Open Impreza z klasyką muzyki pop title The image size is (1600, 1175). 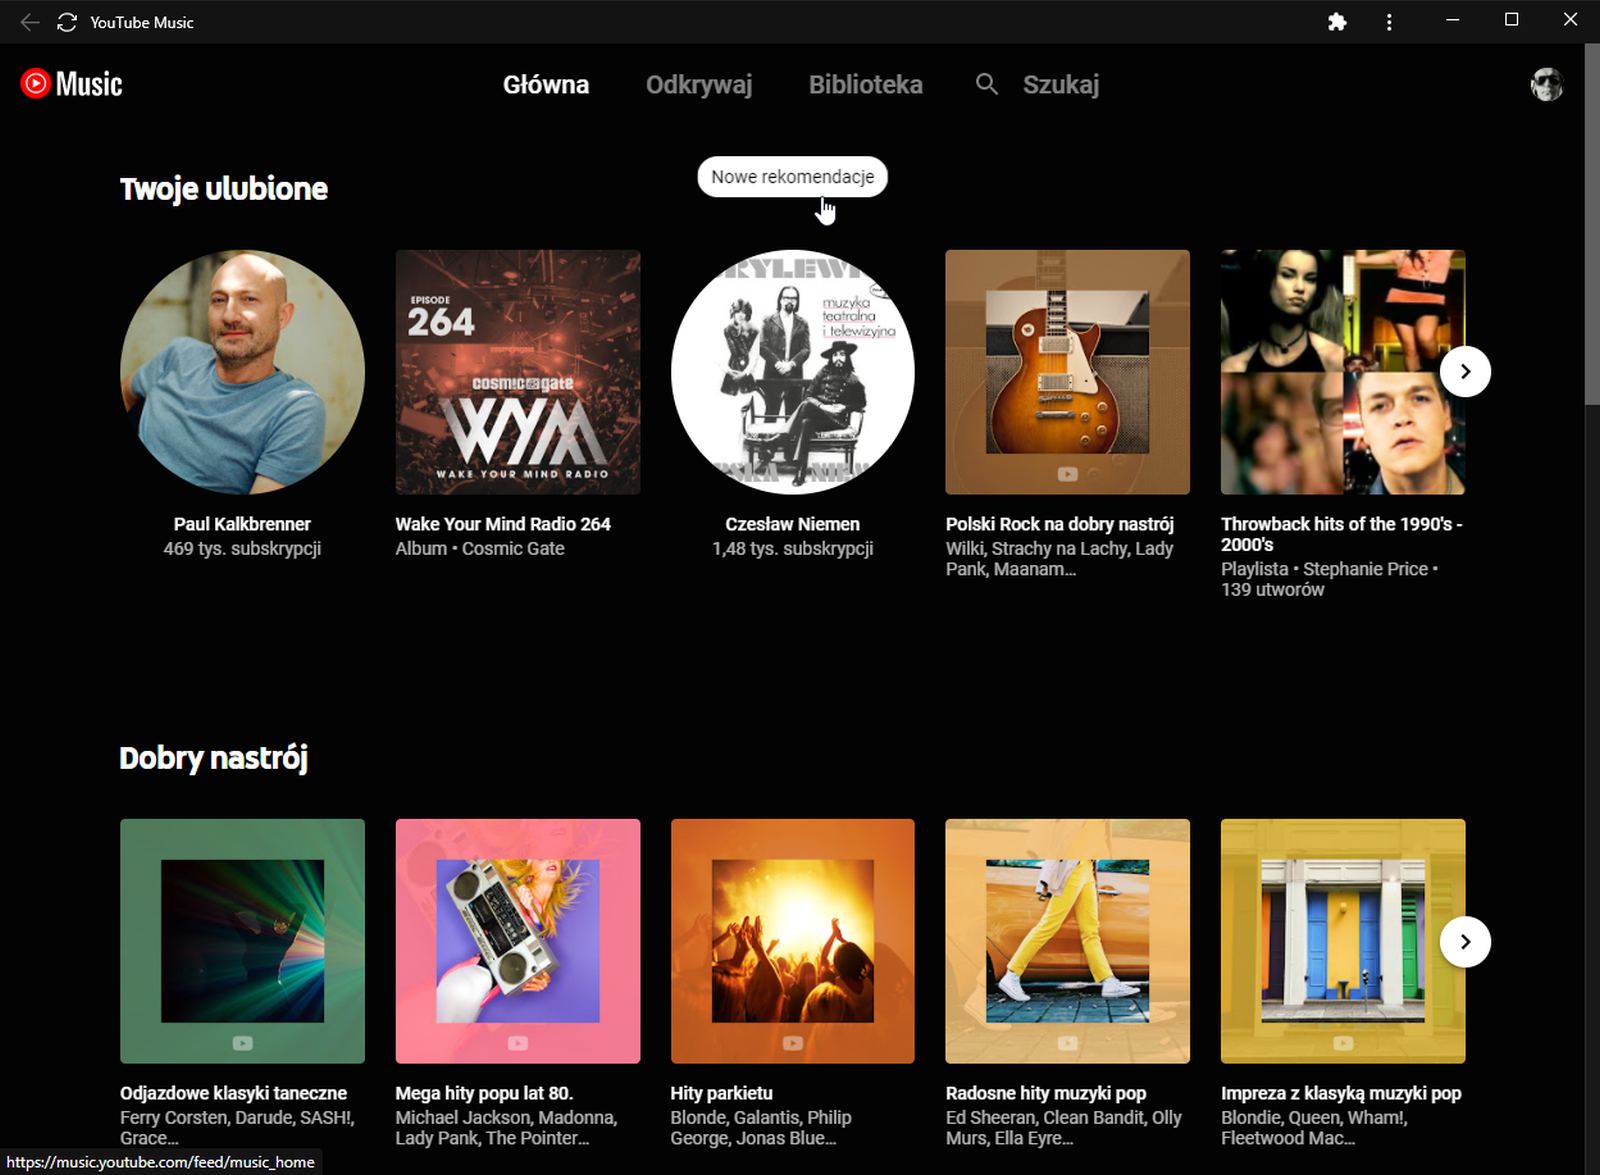1341,1093
